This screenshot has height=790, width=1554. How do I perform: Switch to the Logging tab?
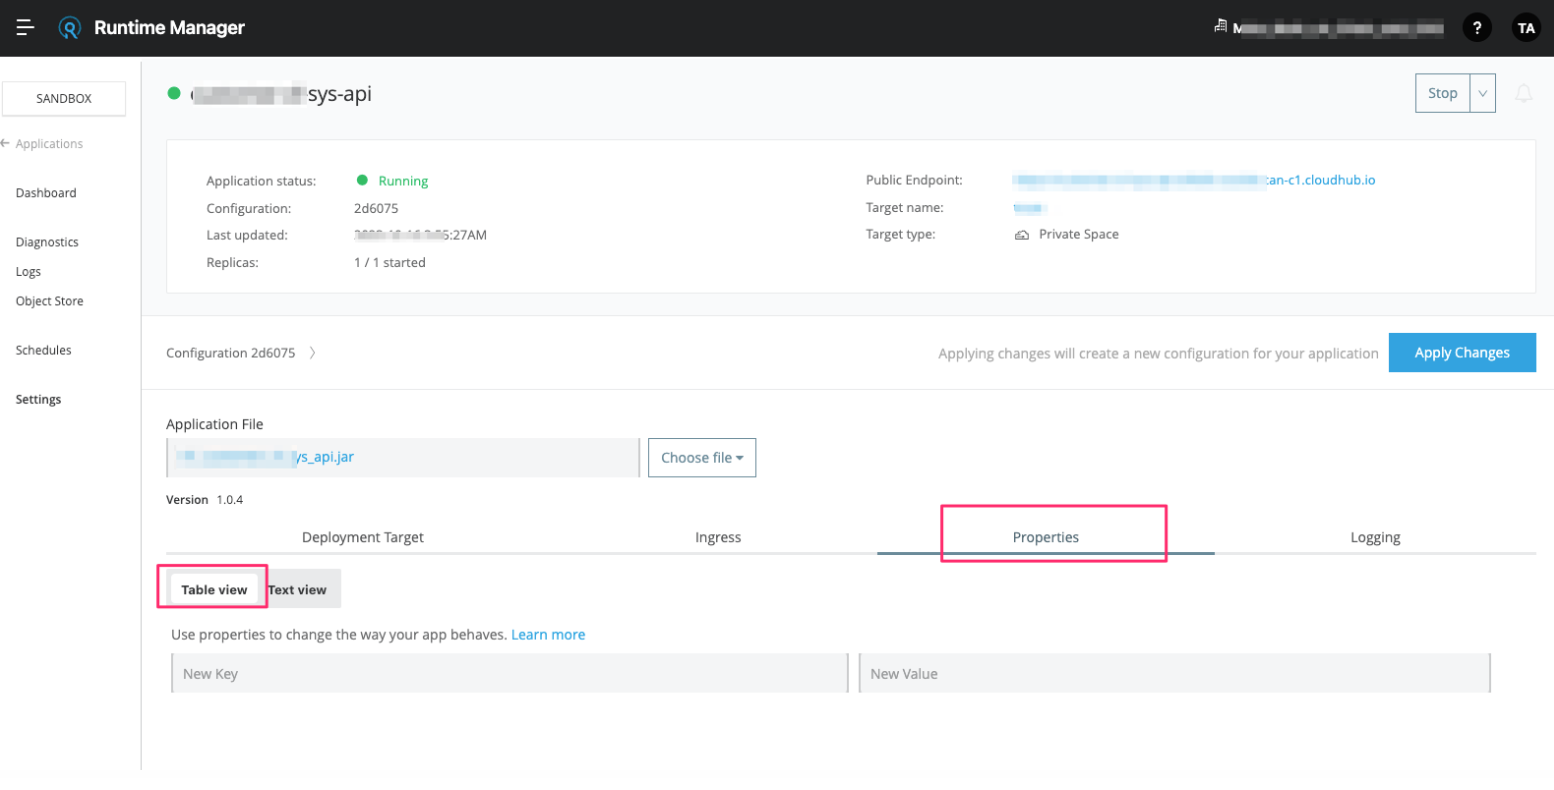[1375, 537]
